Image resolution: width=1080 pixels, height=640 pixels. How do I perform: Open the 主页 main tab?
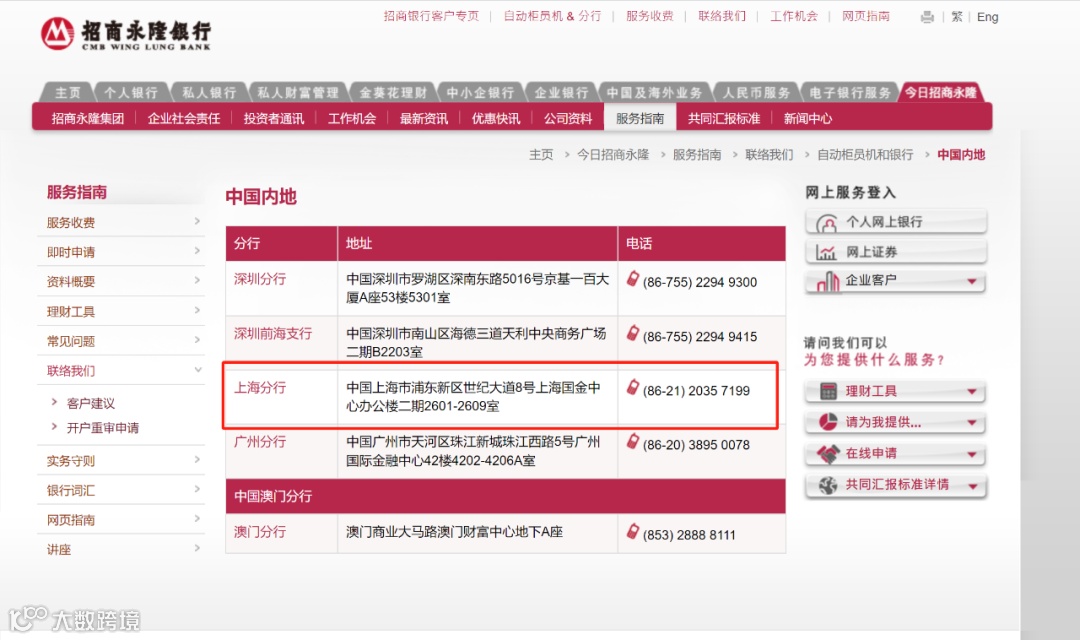(x=68, y=92)
